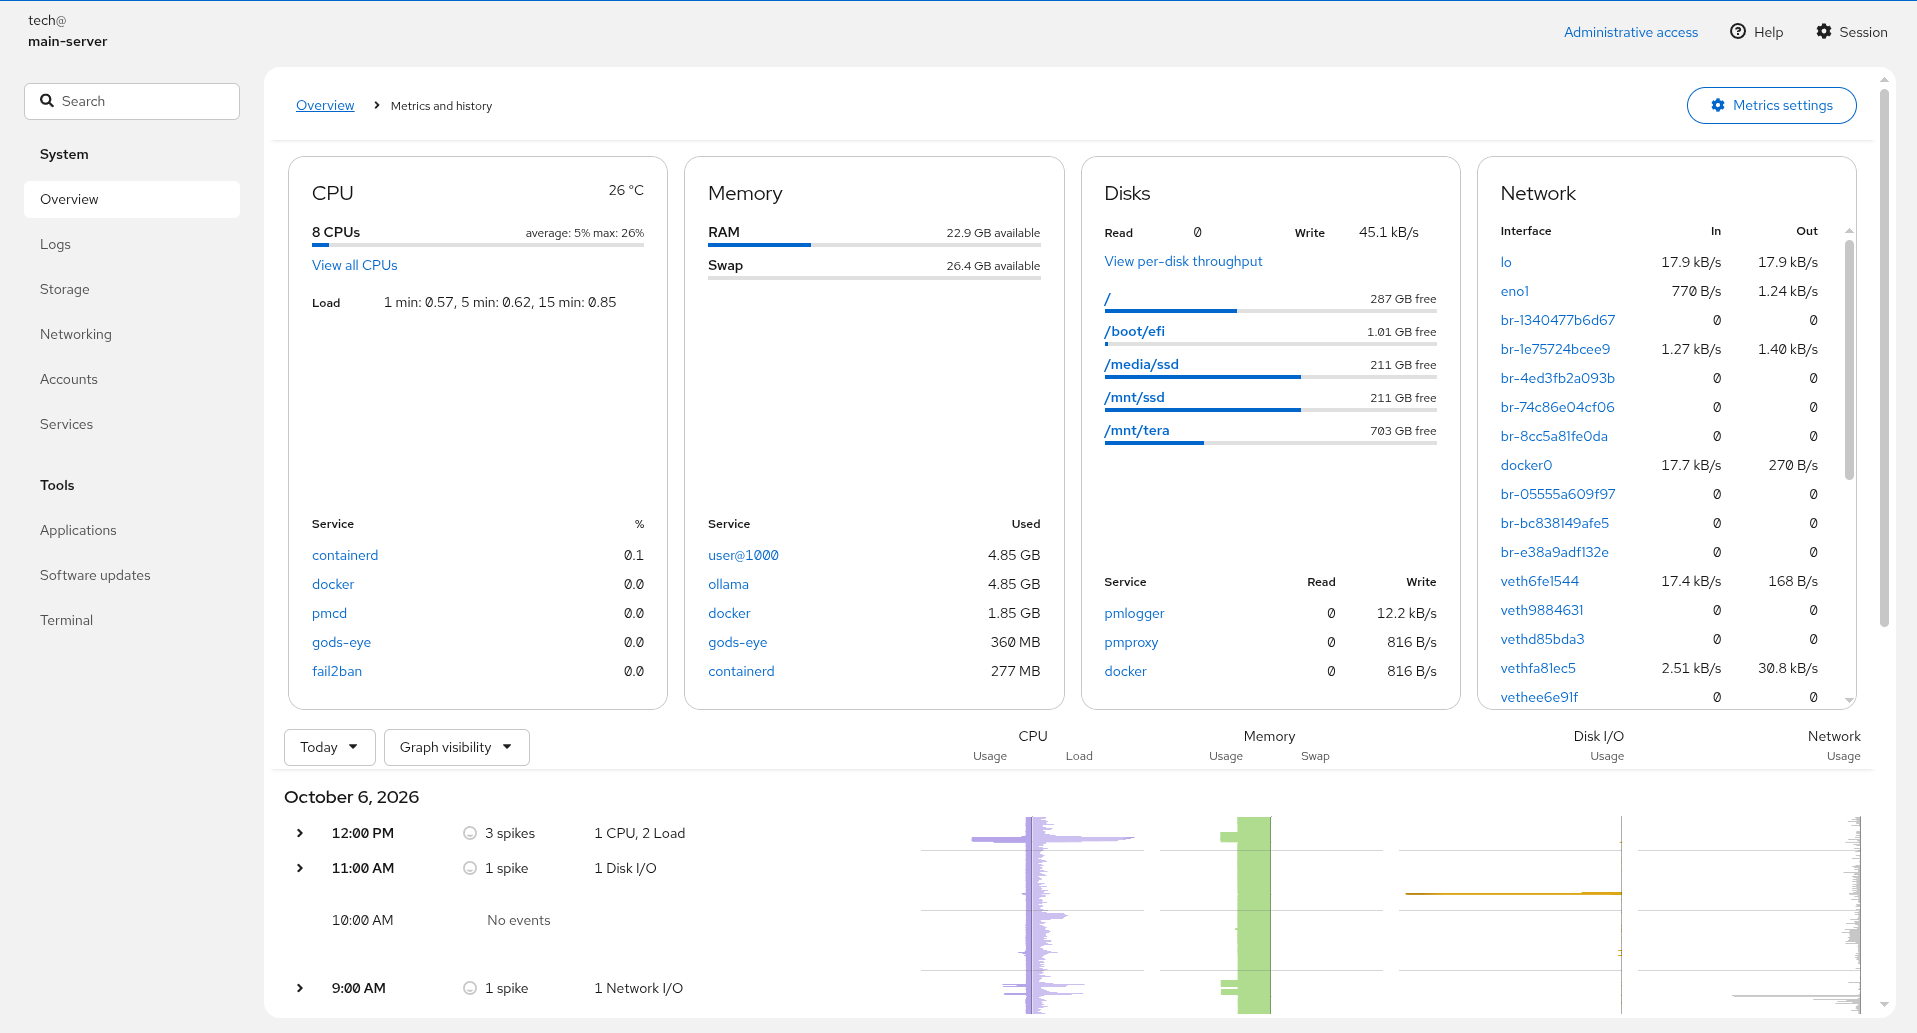Click the Network interface list scrollbar
Screen dimensions: 1917x1033
(1849, 360)
